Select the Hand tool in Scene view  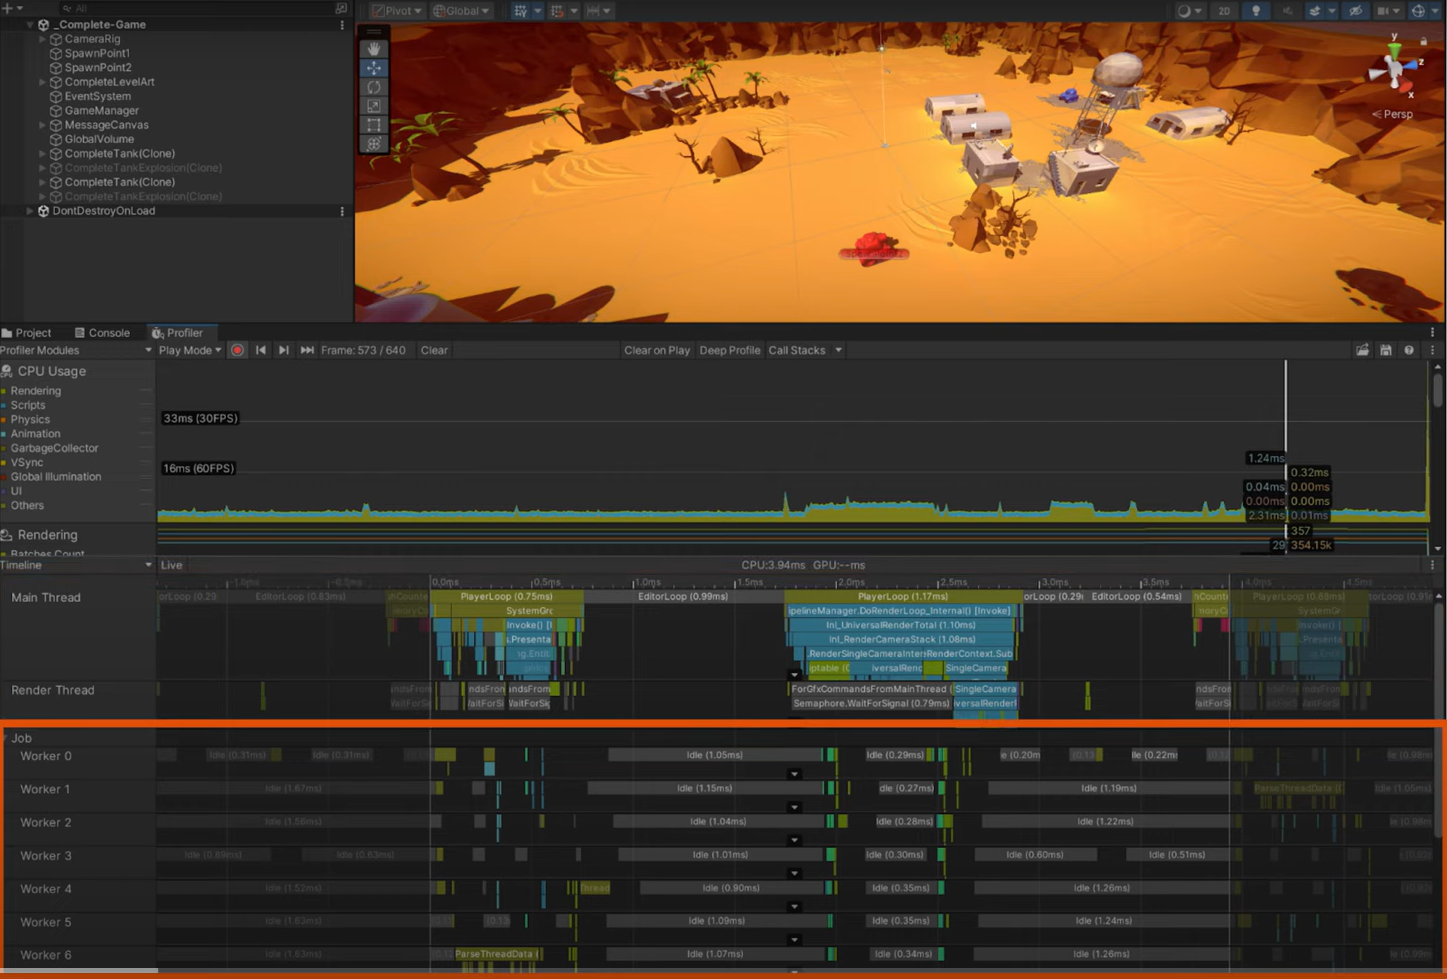374,48
